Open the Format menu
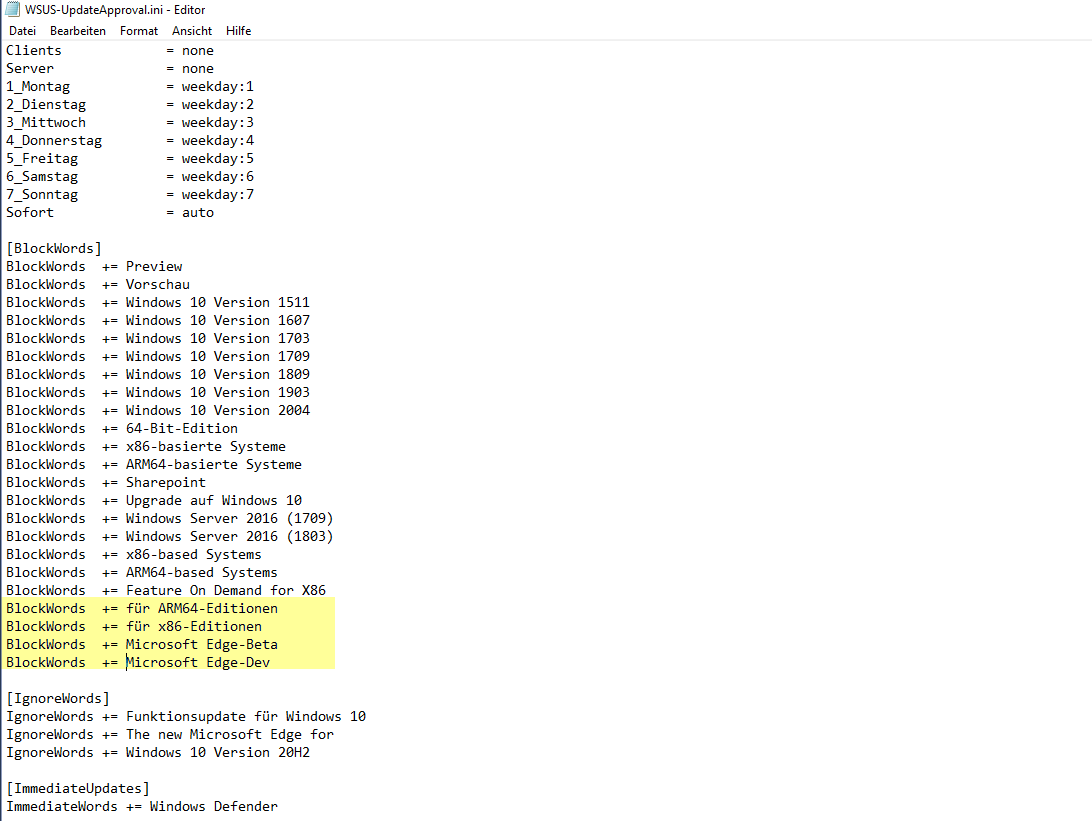This screenshot has width=1092, height=821. point(139,31)
